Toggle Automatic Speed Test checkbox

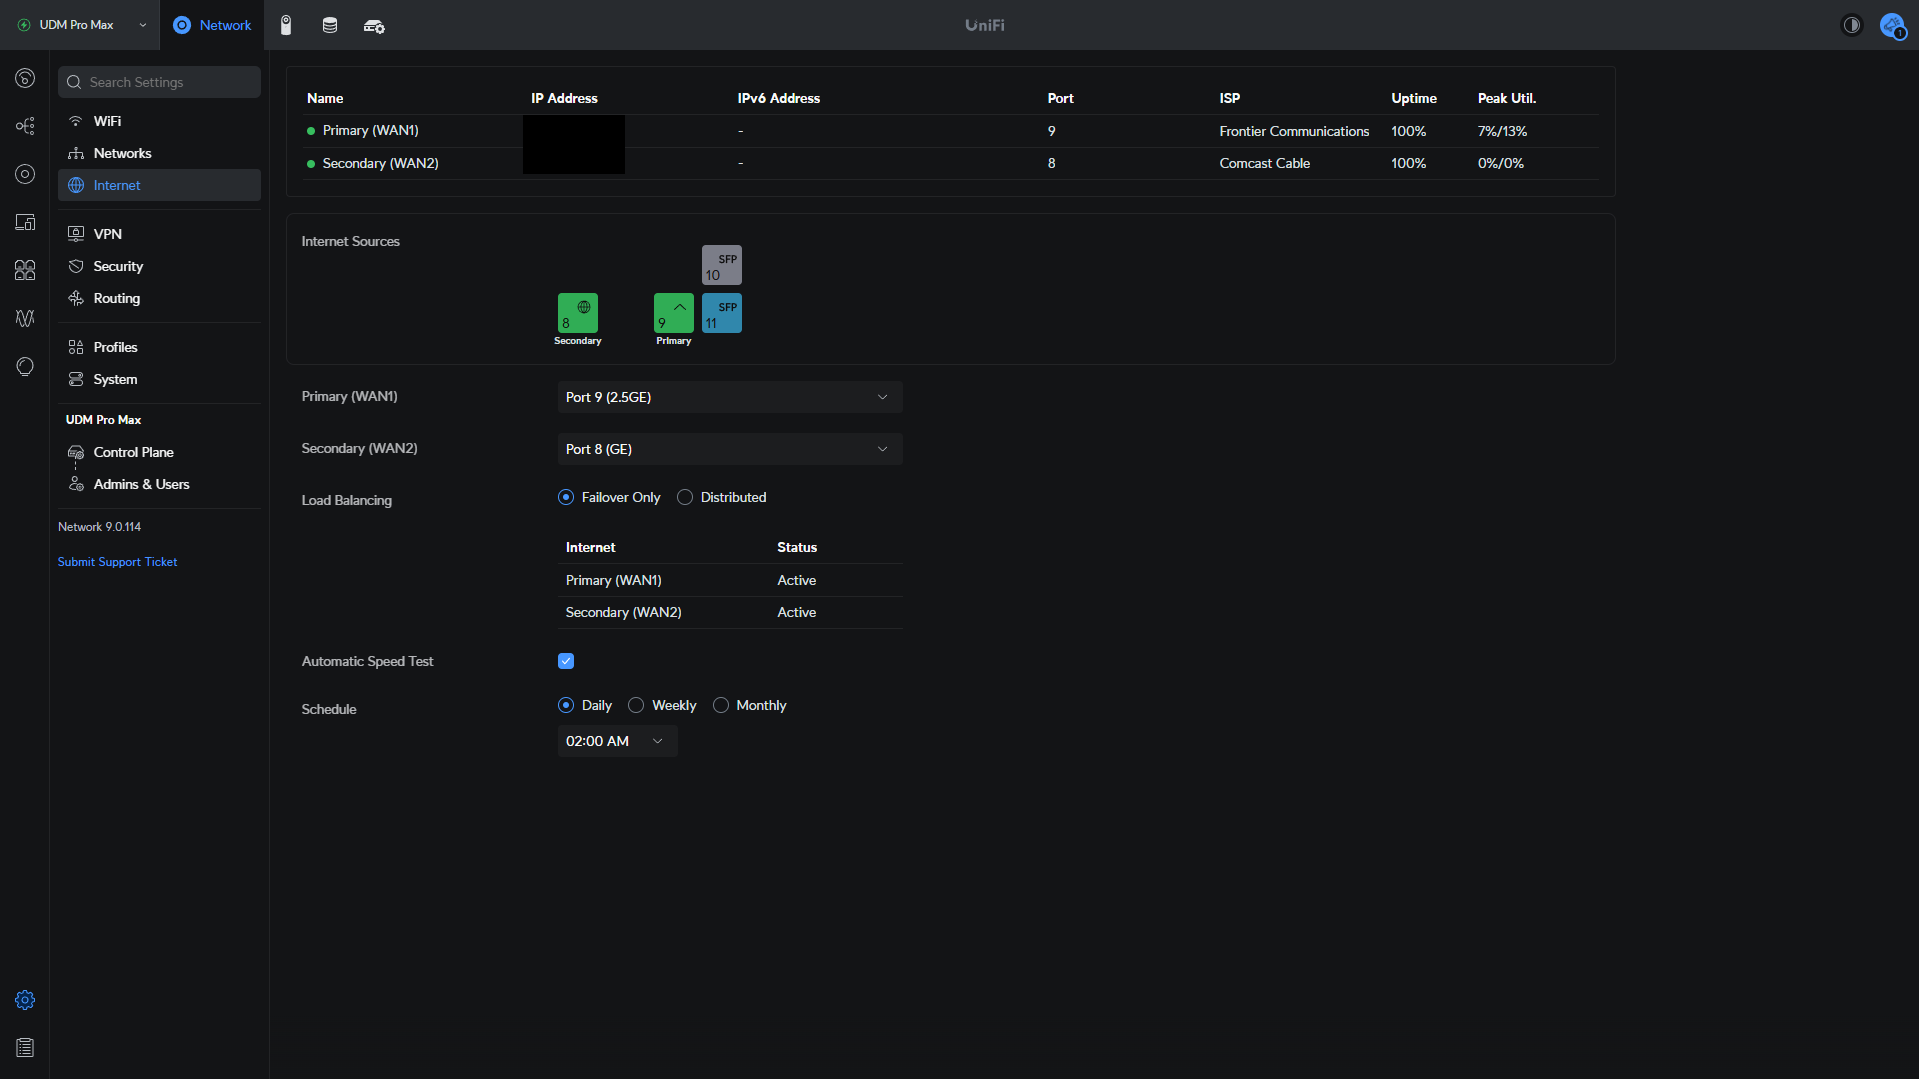tap(566, 661)
